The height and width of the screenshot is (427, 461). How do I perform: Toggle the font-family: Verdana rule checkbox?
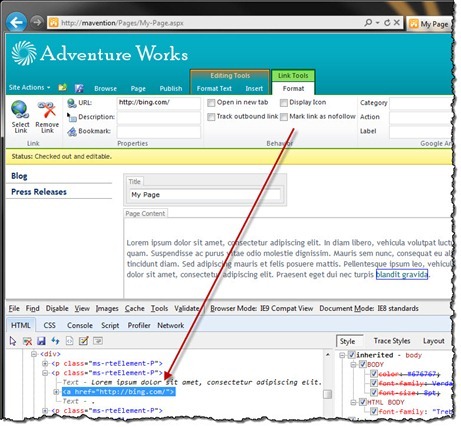[374, 383]
